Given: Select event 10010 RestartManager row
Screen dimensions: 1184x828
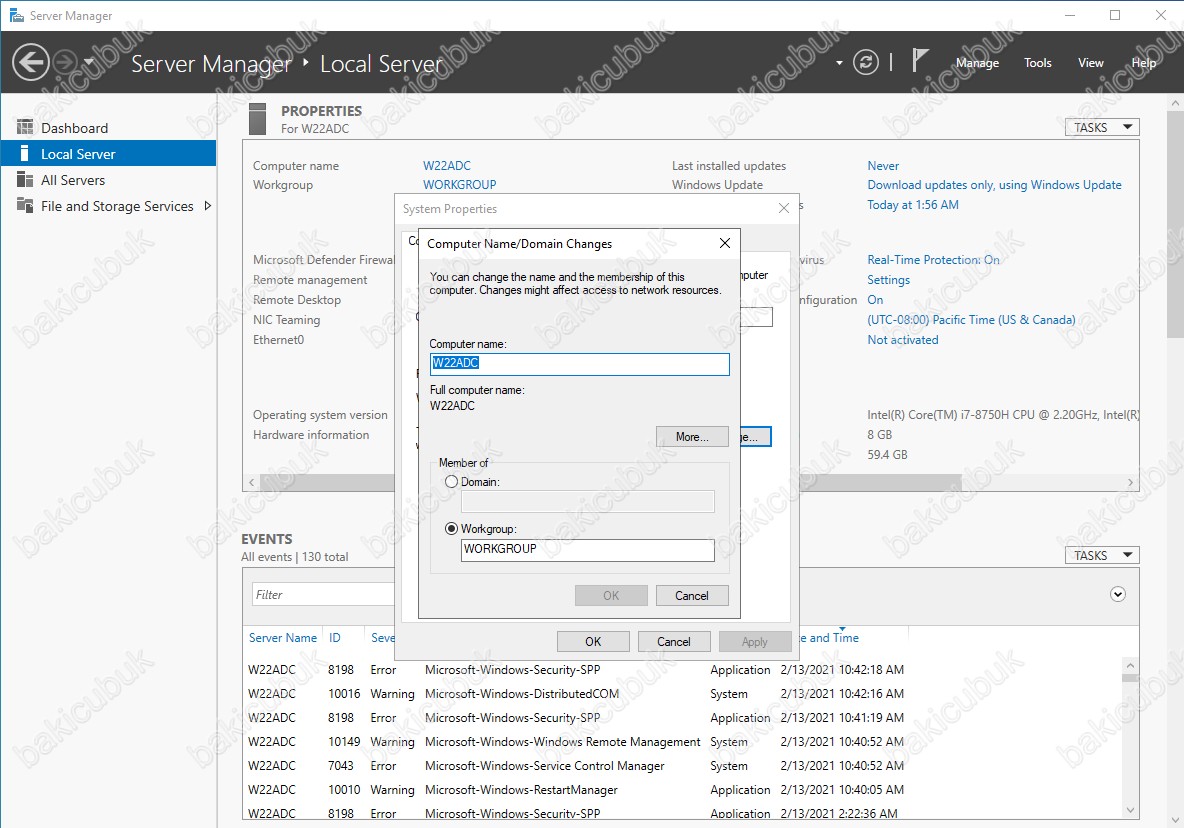Looking at the screenshot, I should point(683,790).
